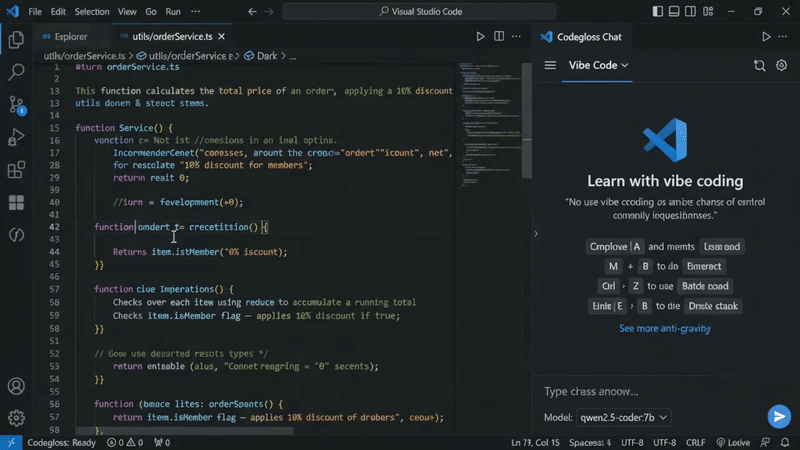Screen dimensions: 800x450
Task: Click the feedback icon in status bar
Action: tap(765, 442)
